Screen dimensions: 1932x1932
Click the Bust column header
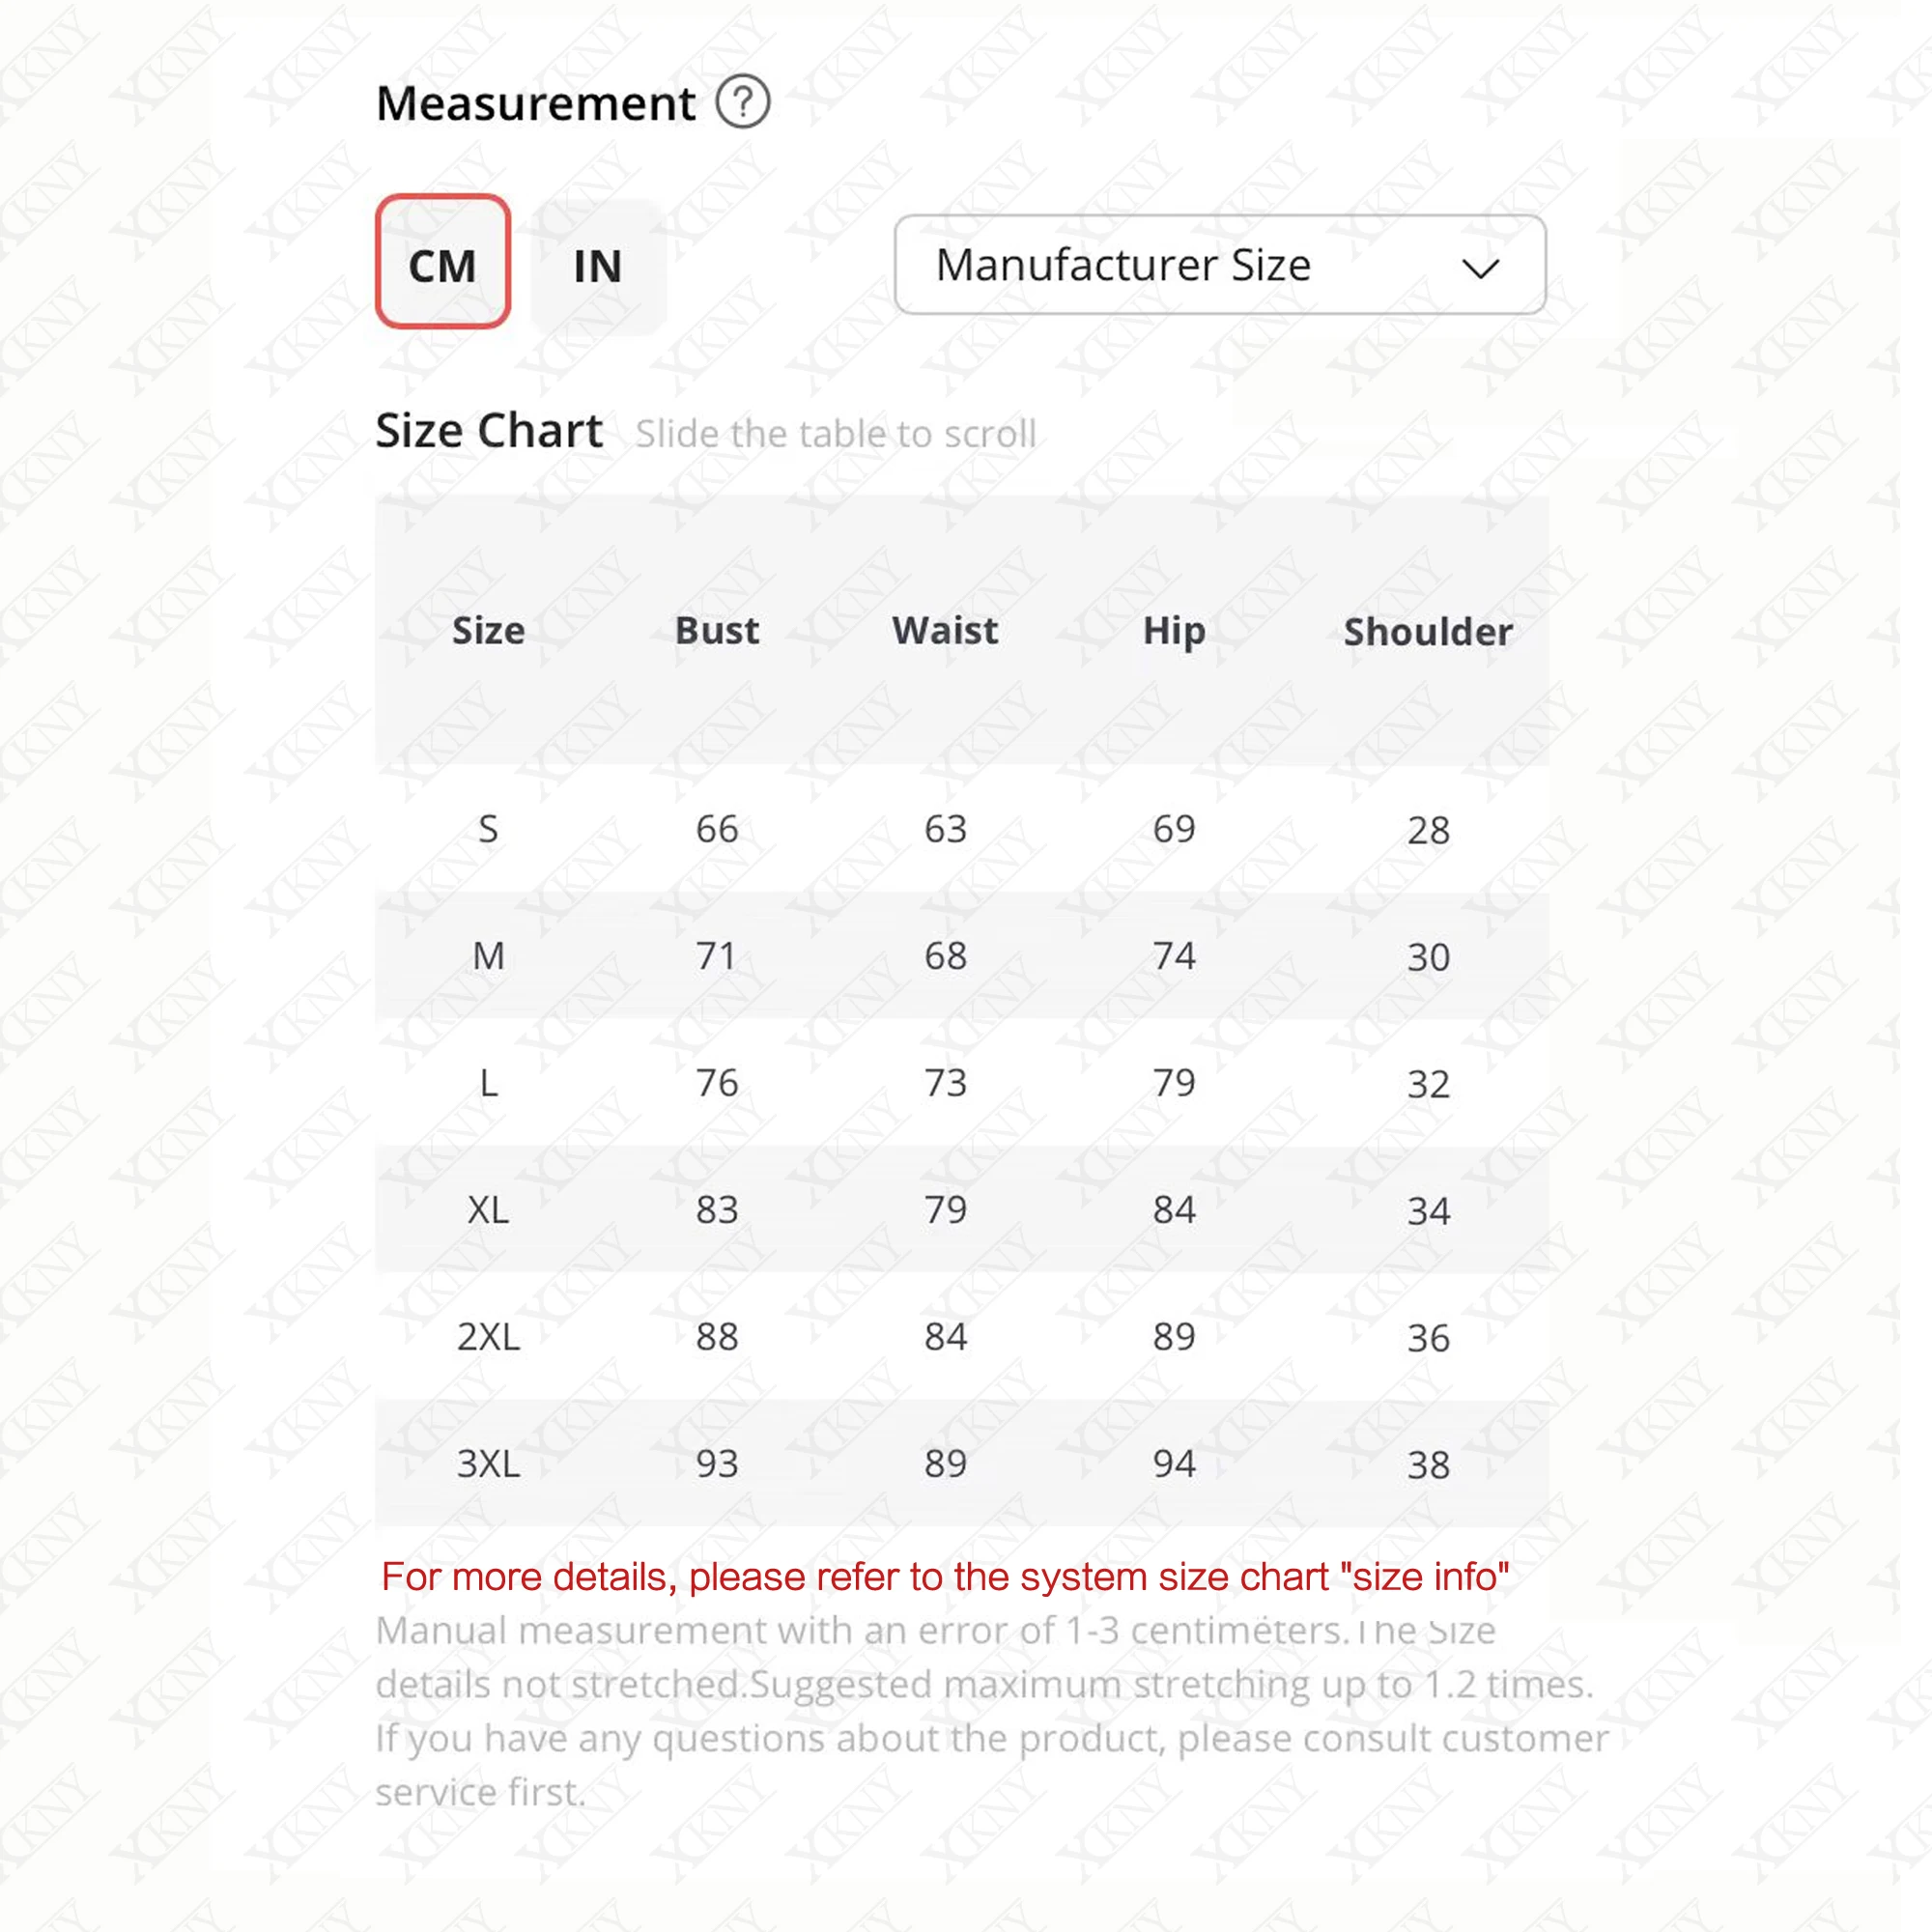point(716,631)
